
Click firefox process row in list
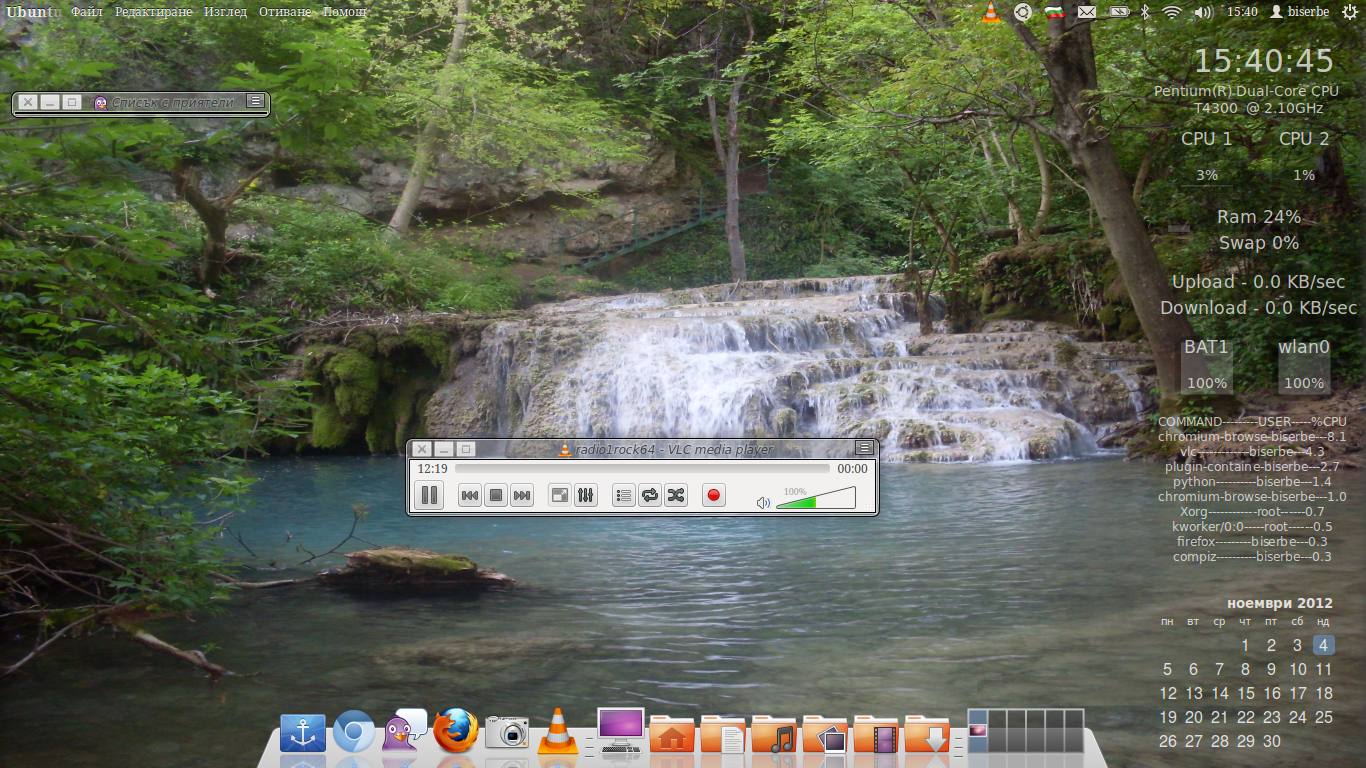point(1252,541)
